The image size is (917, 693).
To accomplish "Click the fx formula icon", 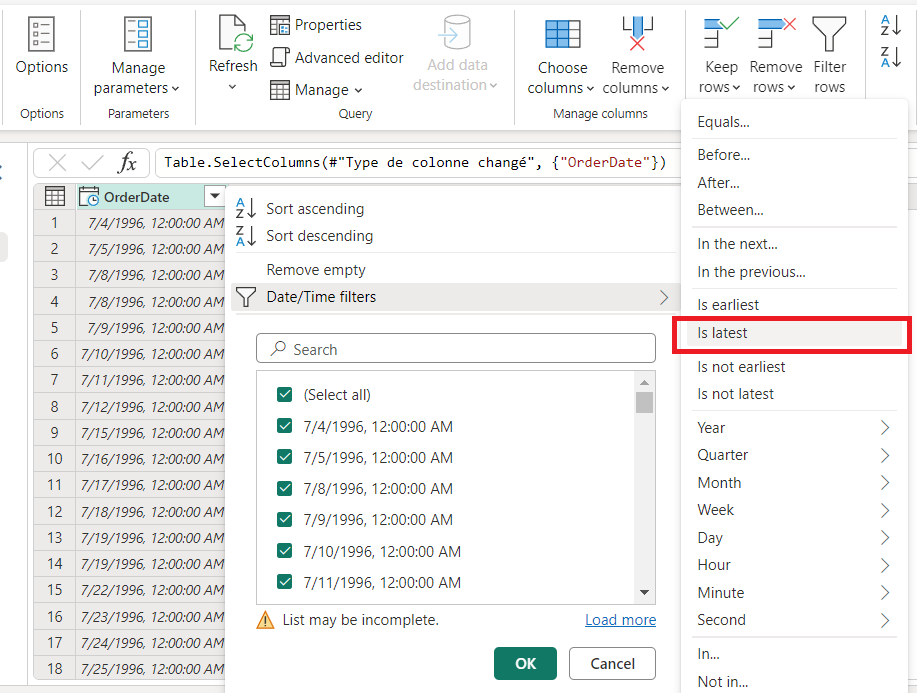I will click(x=127, y=162).
